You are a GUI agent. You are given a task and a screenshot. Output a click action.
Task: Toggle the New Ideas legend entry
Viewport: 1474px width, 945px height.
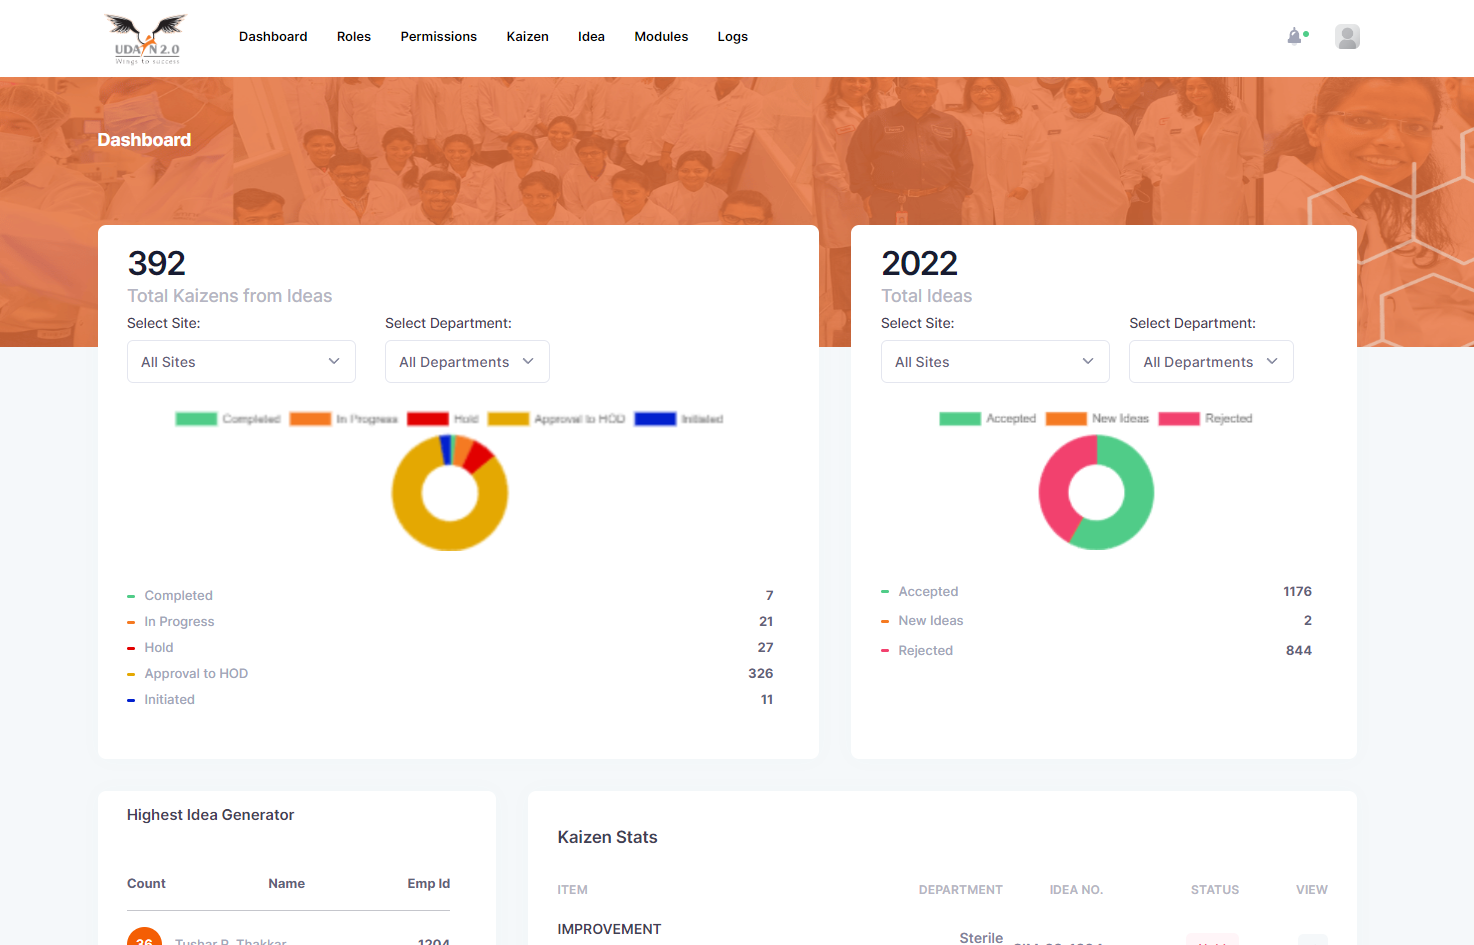coord(1107,418)
